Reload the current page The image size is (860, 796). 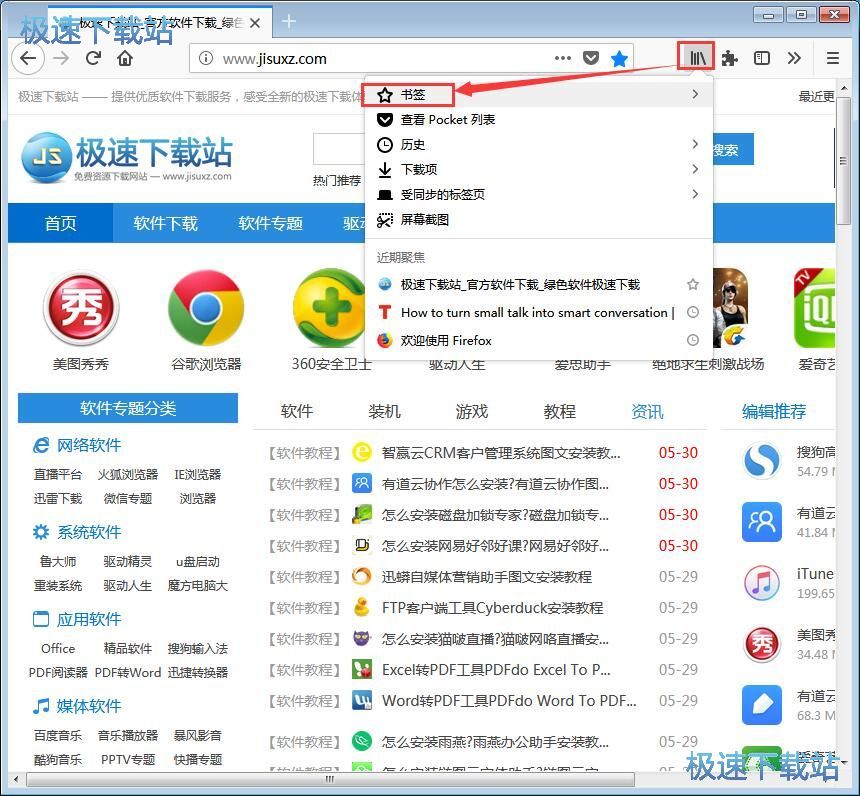pos(93,58)
